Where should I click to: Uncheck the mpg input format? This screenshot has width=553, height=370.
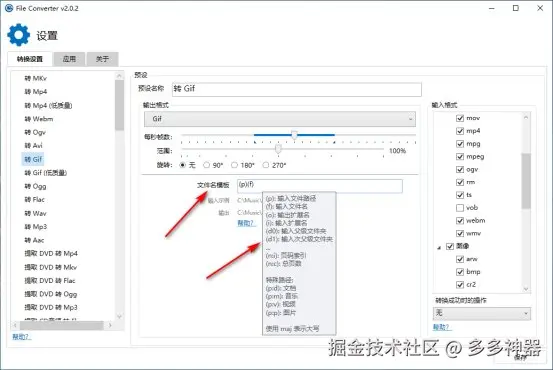coord(460,144)
